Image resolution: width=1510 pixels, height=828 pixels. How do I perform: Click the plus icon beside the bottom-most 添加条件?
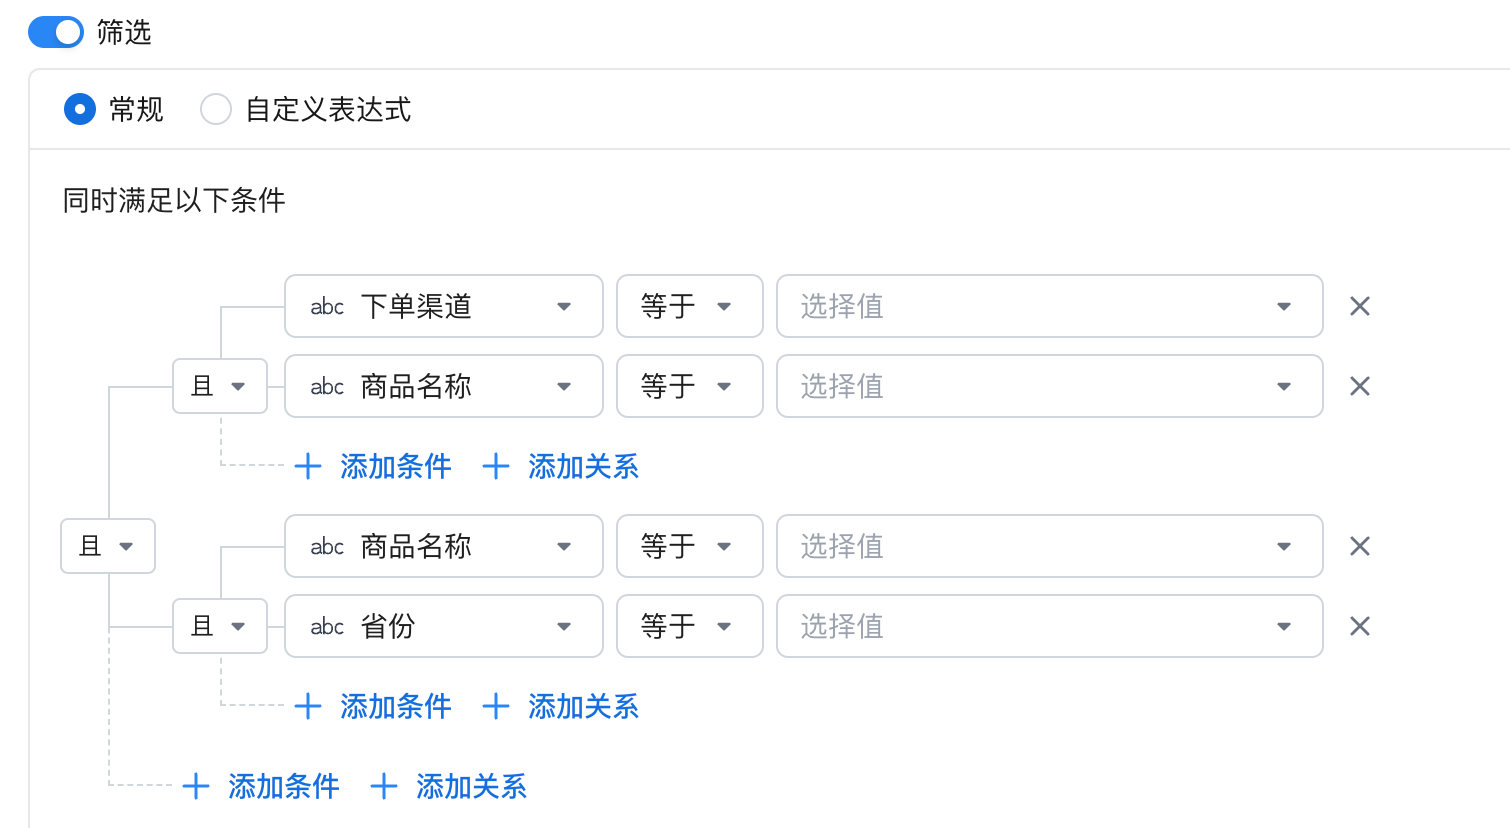(196, 786)
